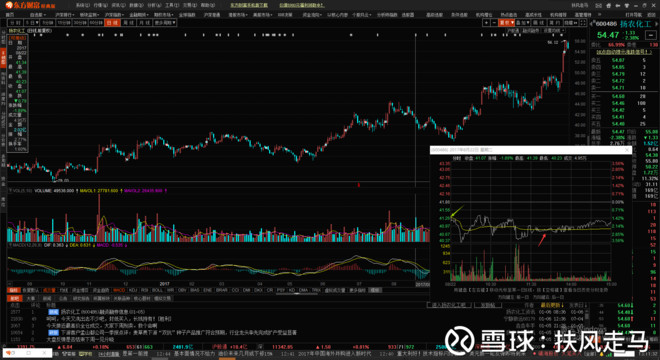The width and height of the screenshot is (660, 360).
Task: Open 更多周期 dropdown
Action: 165,22
